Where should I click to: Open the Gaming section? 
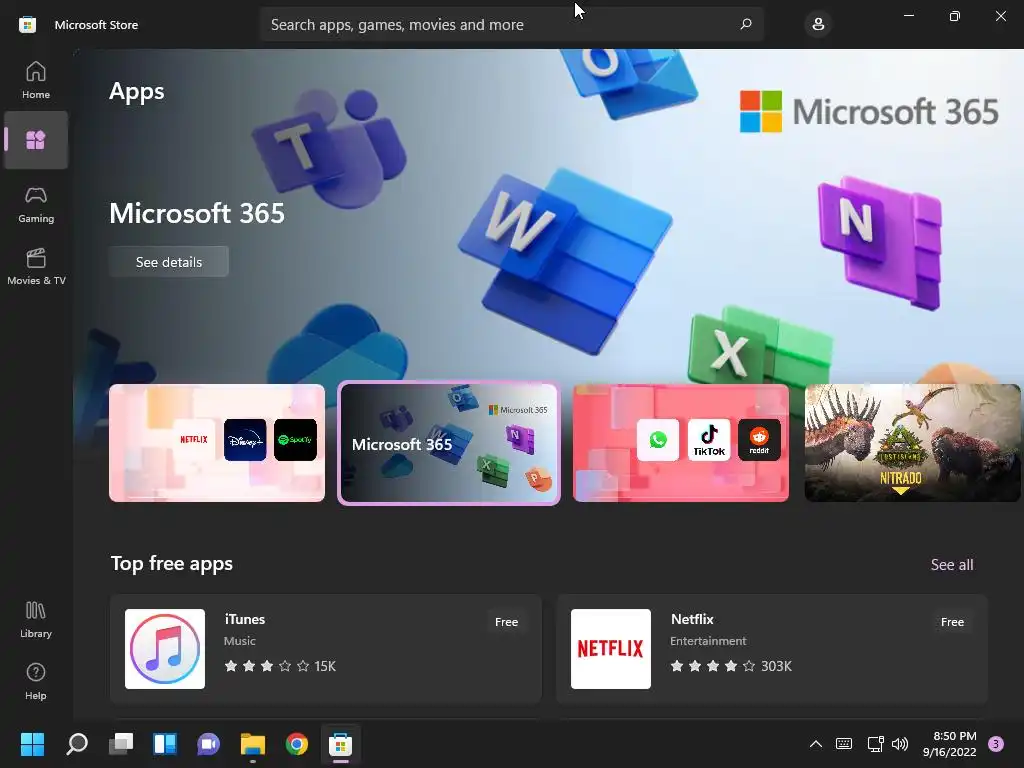coord(36,204)
